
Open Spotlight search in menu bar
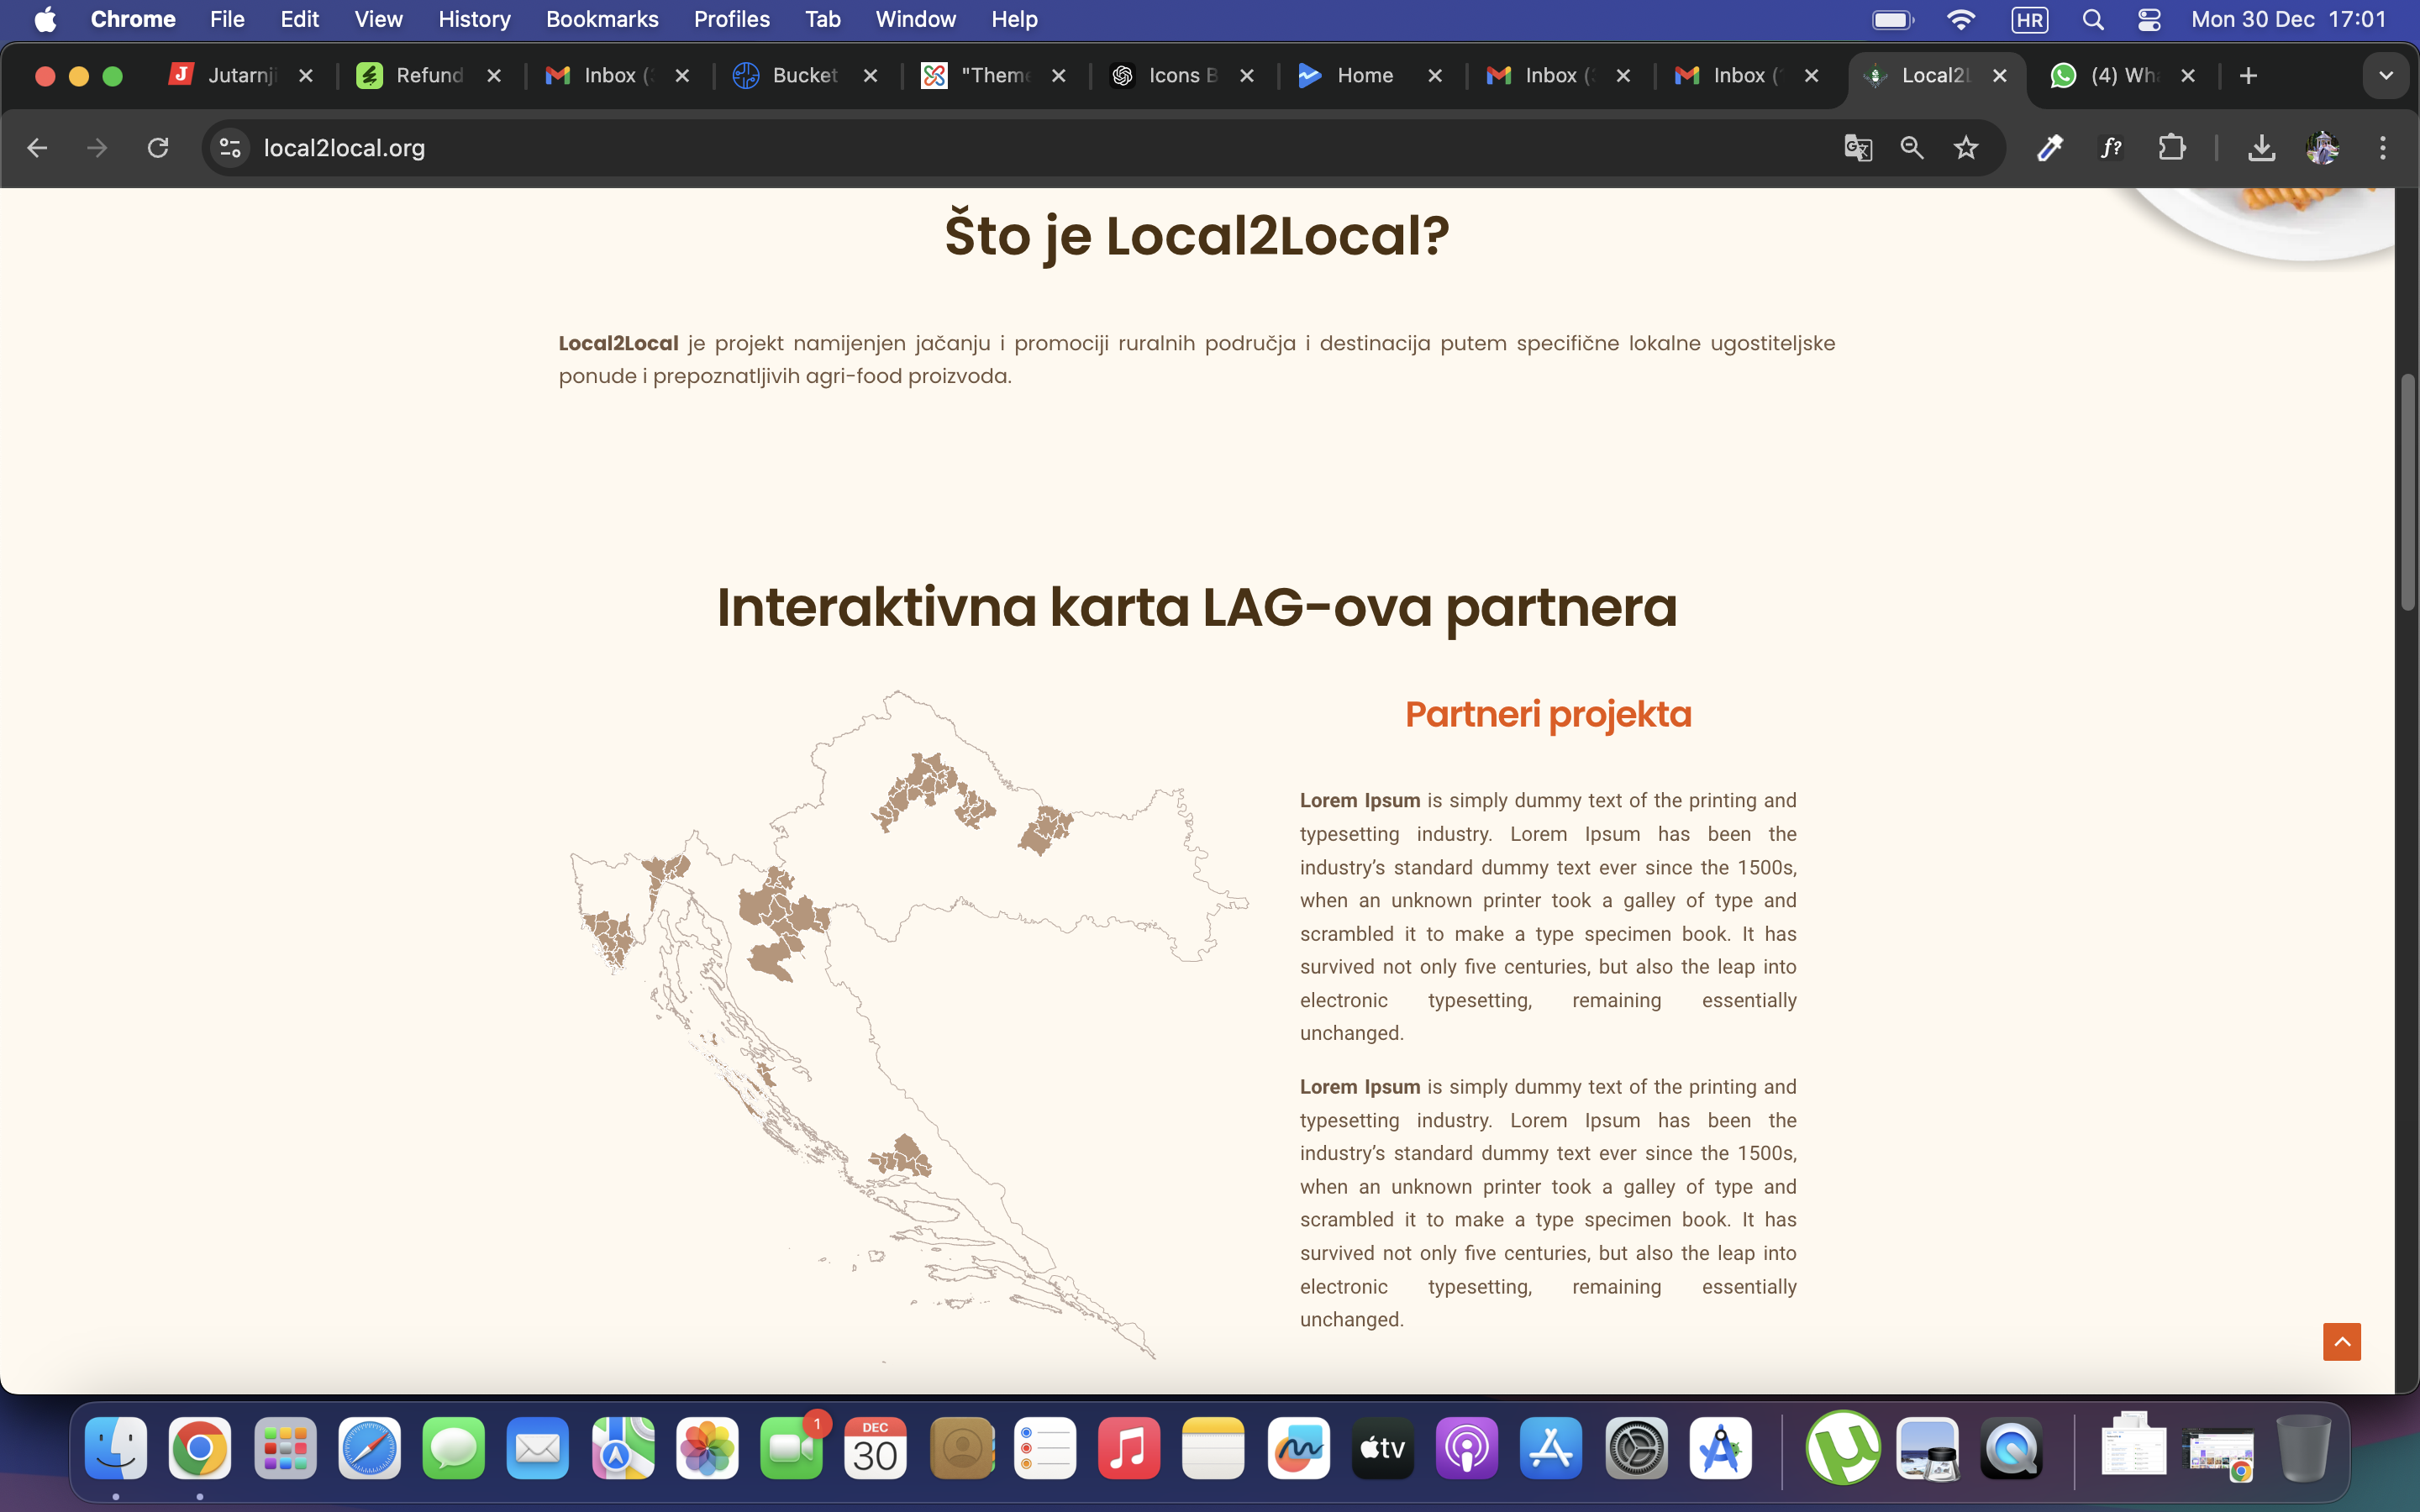click(x=2093, y=19)
